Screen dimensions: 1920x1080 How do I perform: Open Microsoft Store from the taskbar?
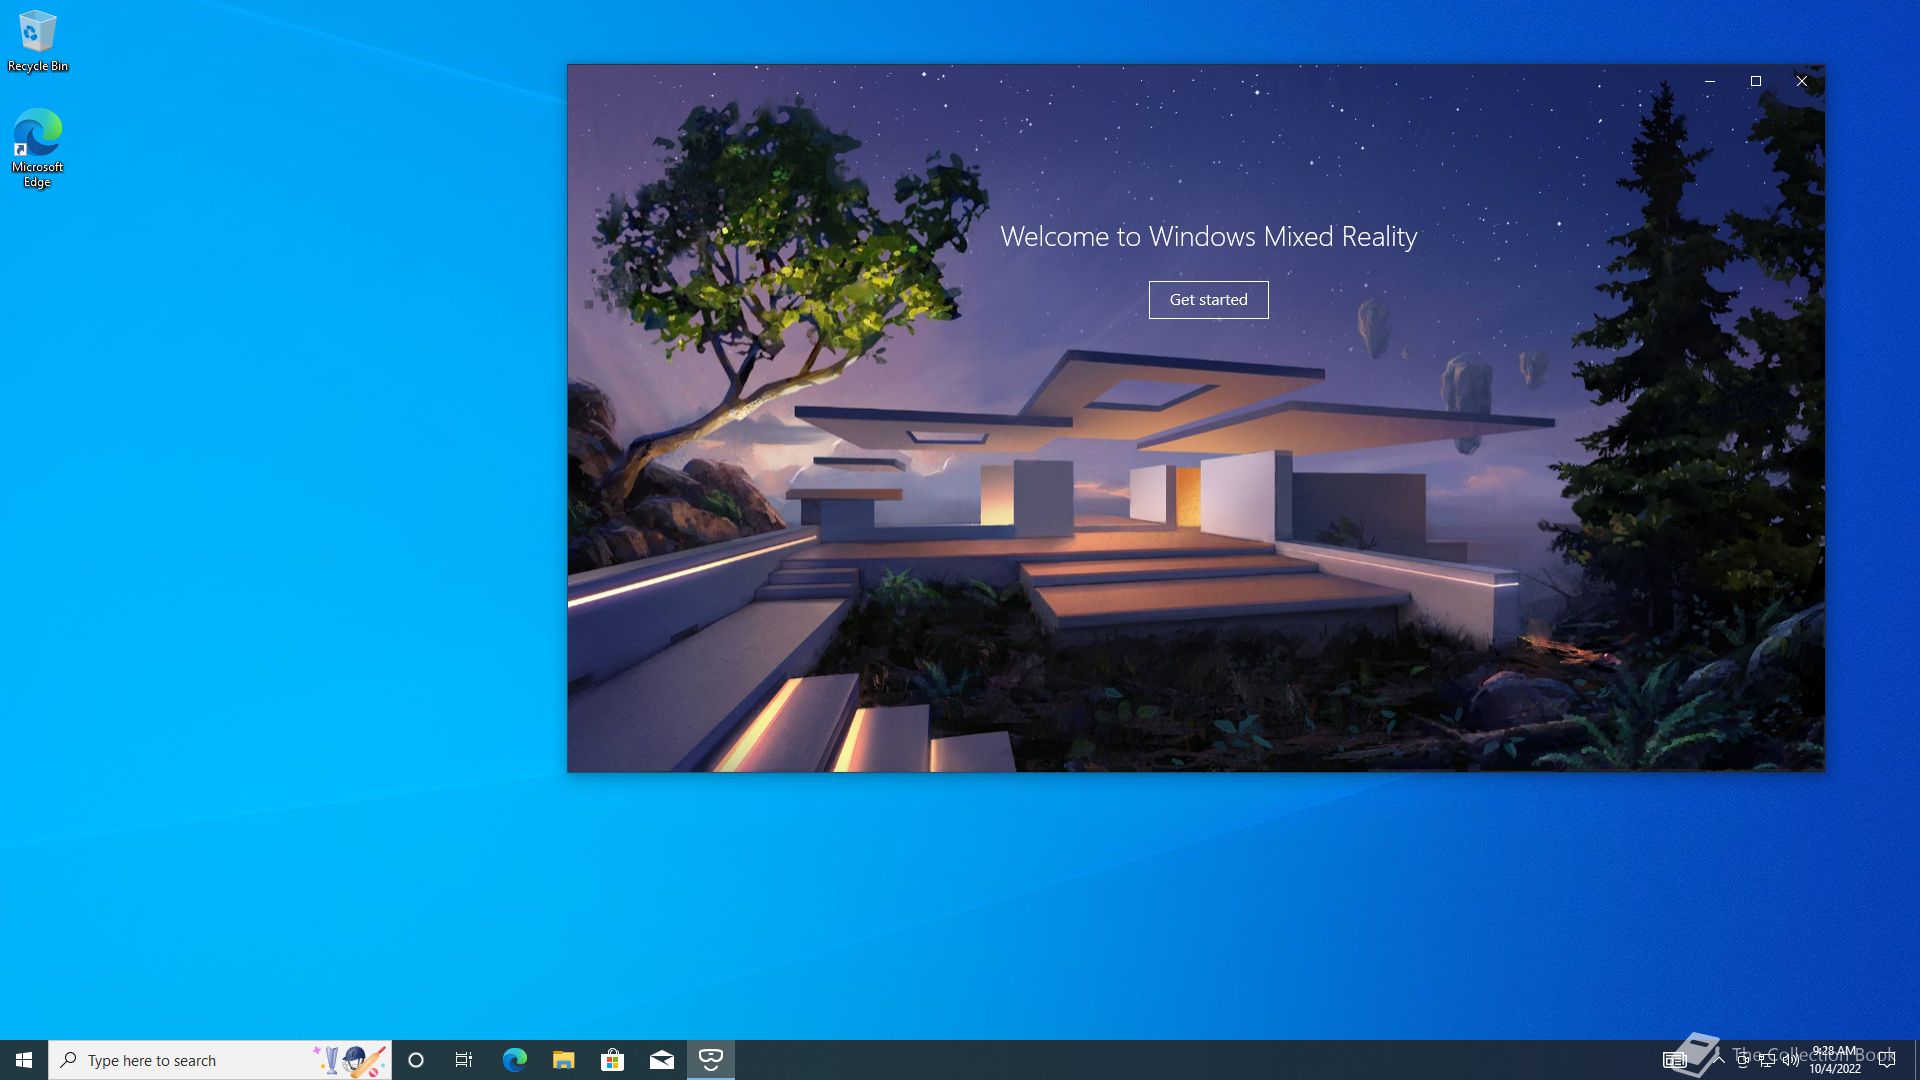coord(612,1060)
